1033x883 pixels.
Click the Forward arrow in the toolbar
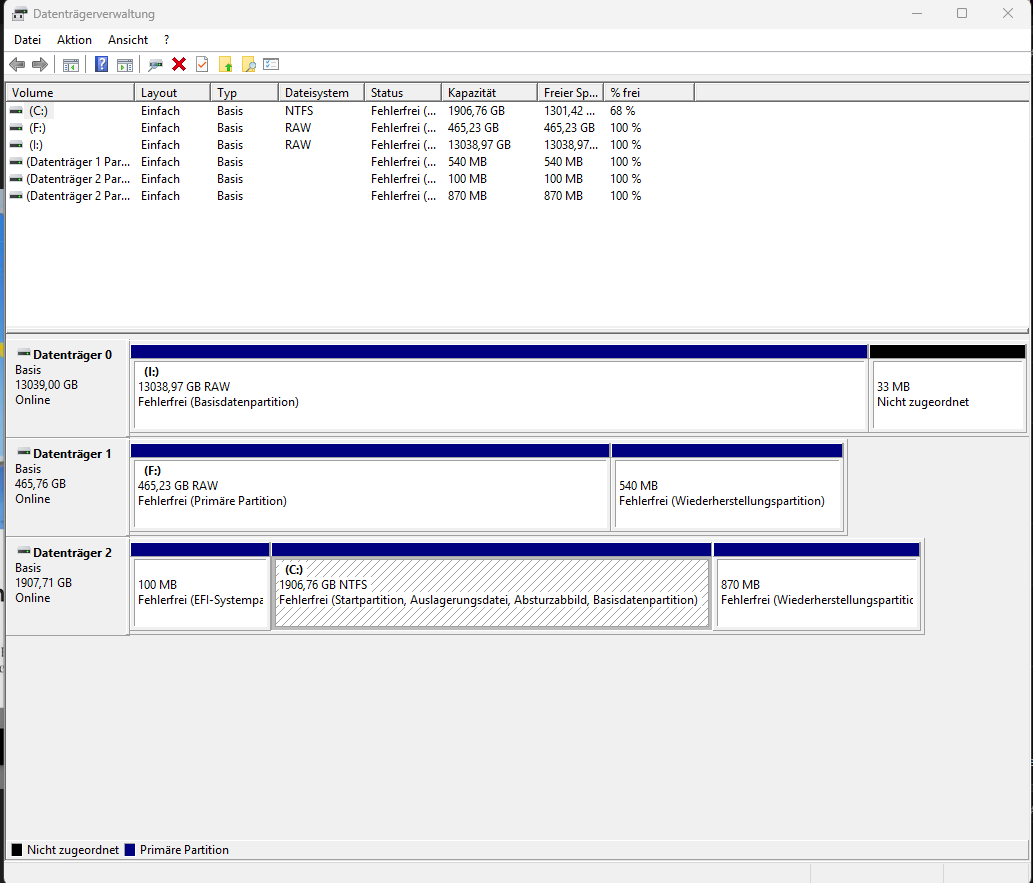(x=40, y=65)
